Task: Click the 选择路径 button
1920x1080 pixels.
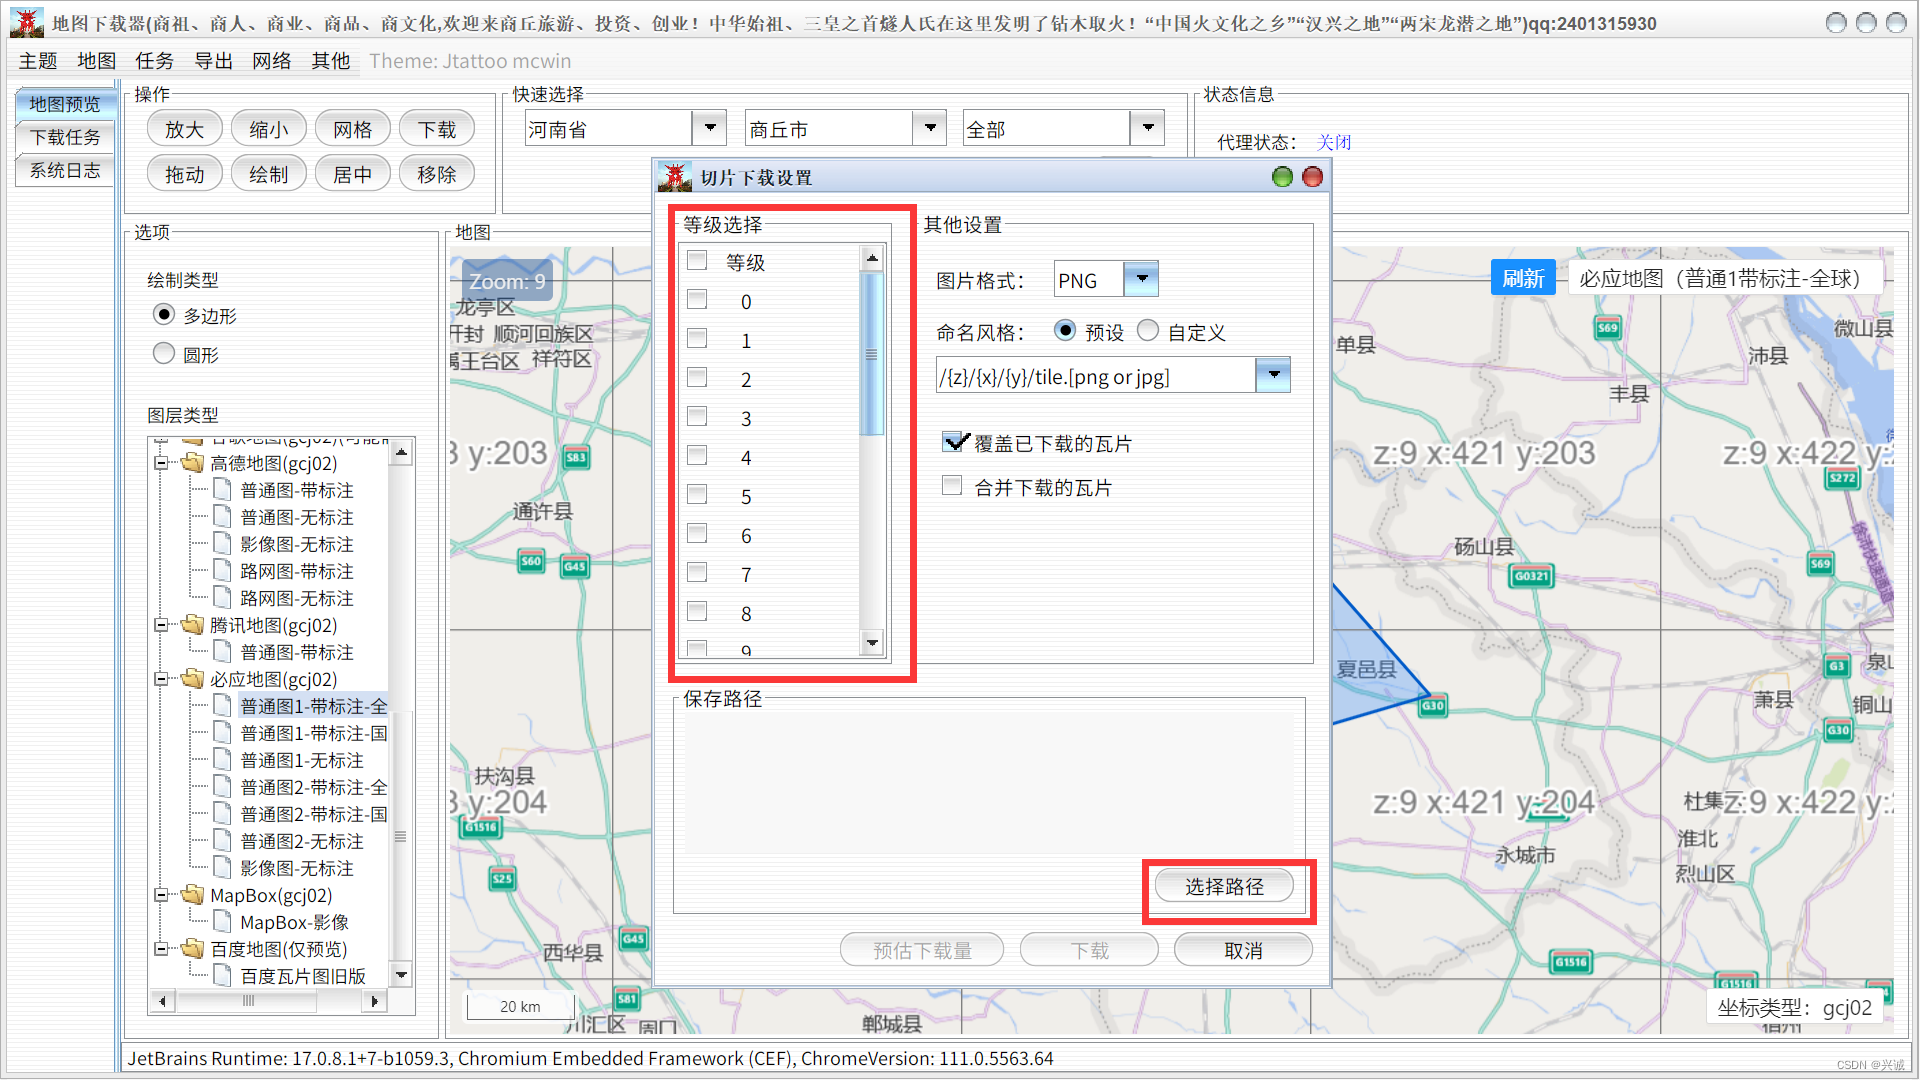Action: coord(1224,886)
